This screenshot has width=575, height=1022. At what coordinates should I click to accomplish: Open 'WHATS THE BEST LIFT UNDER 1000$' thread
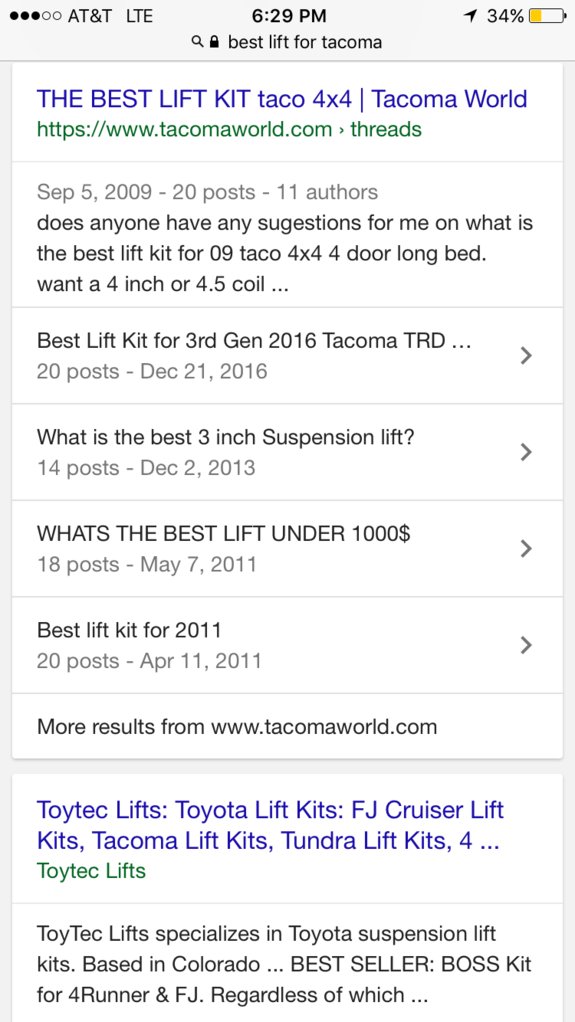click(288, 549)
